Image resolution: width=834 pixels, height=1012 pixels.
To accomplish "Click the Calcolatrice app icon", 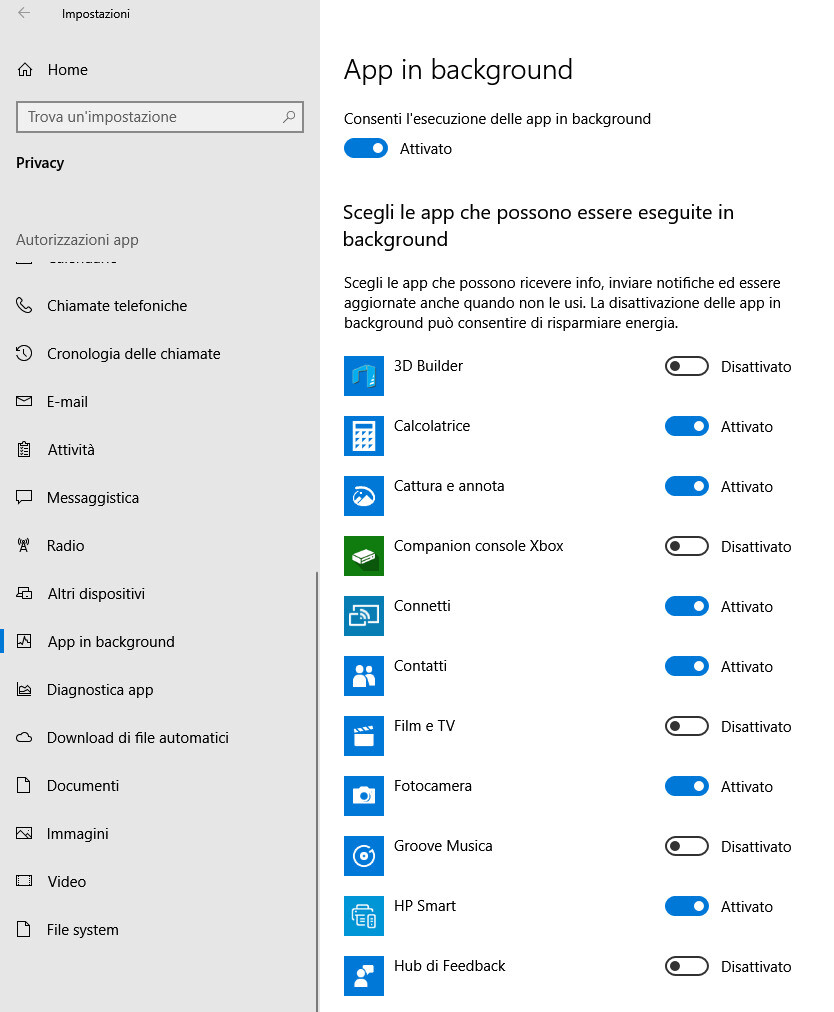I will coord(363,436).
